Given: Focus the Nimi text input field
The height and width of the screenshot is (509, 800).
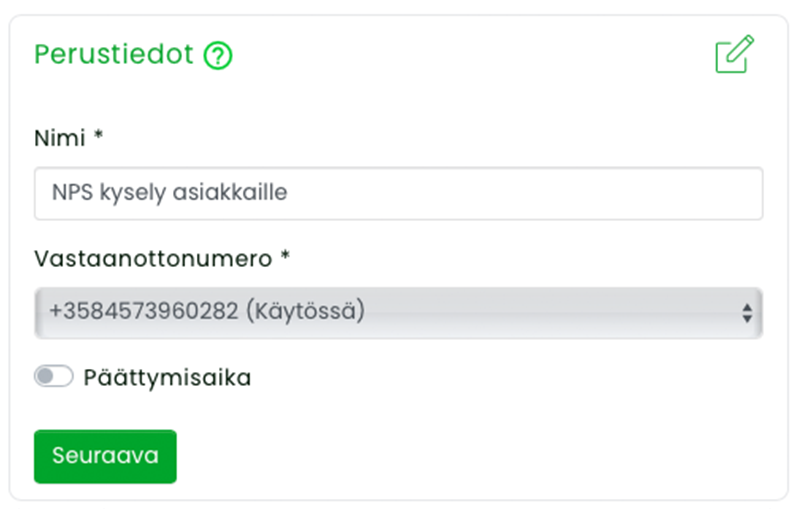Looking at the screenshot, I should (398, 193).
